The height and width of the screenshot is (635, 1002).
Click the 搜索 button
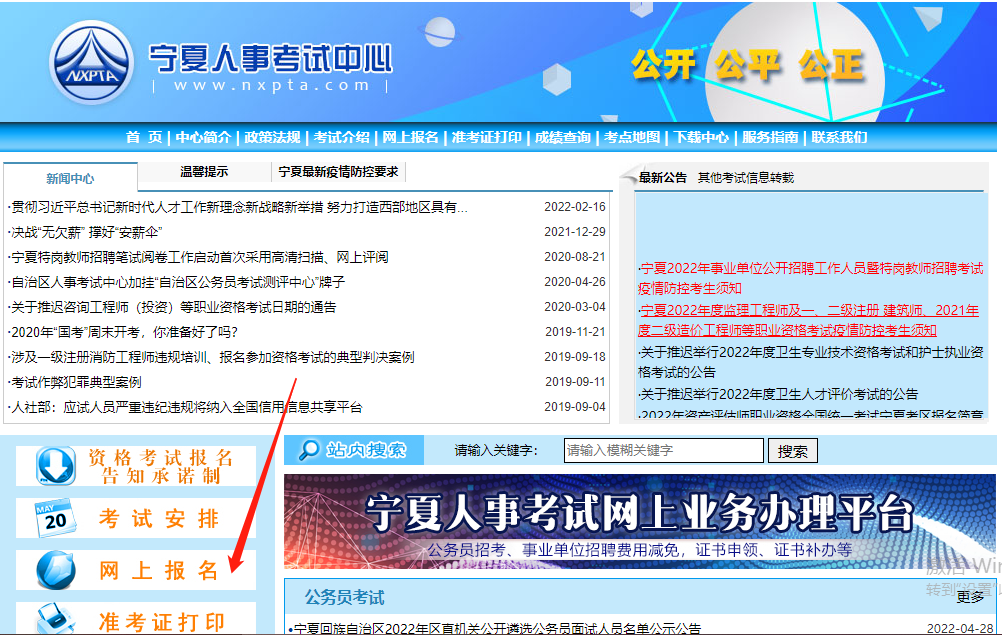tap(792, 451)
